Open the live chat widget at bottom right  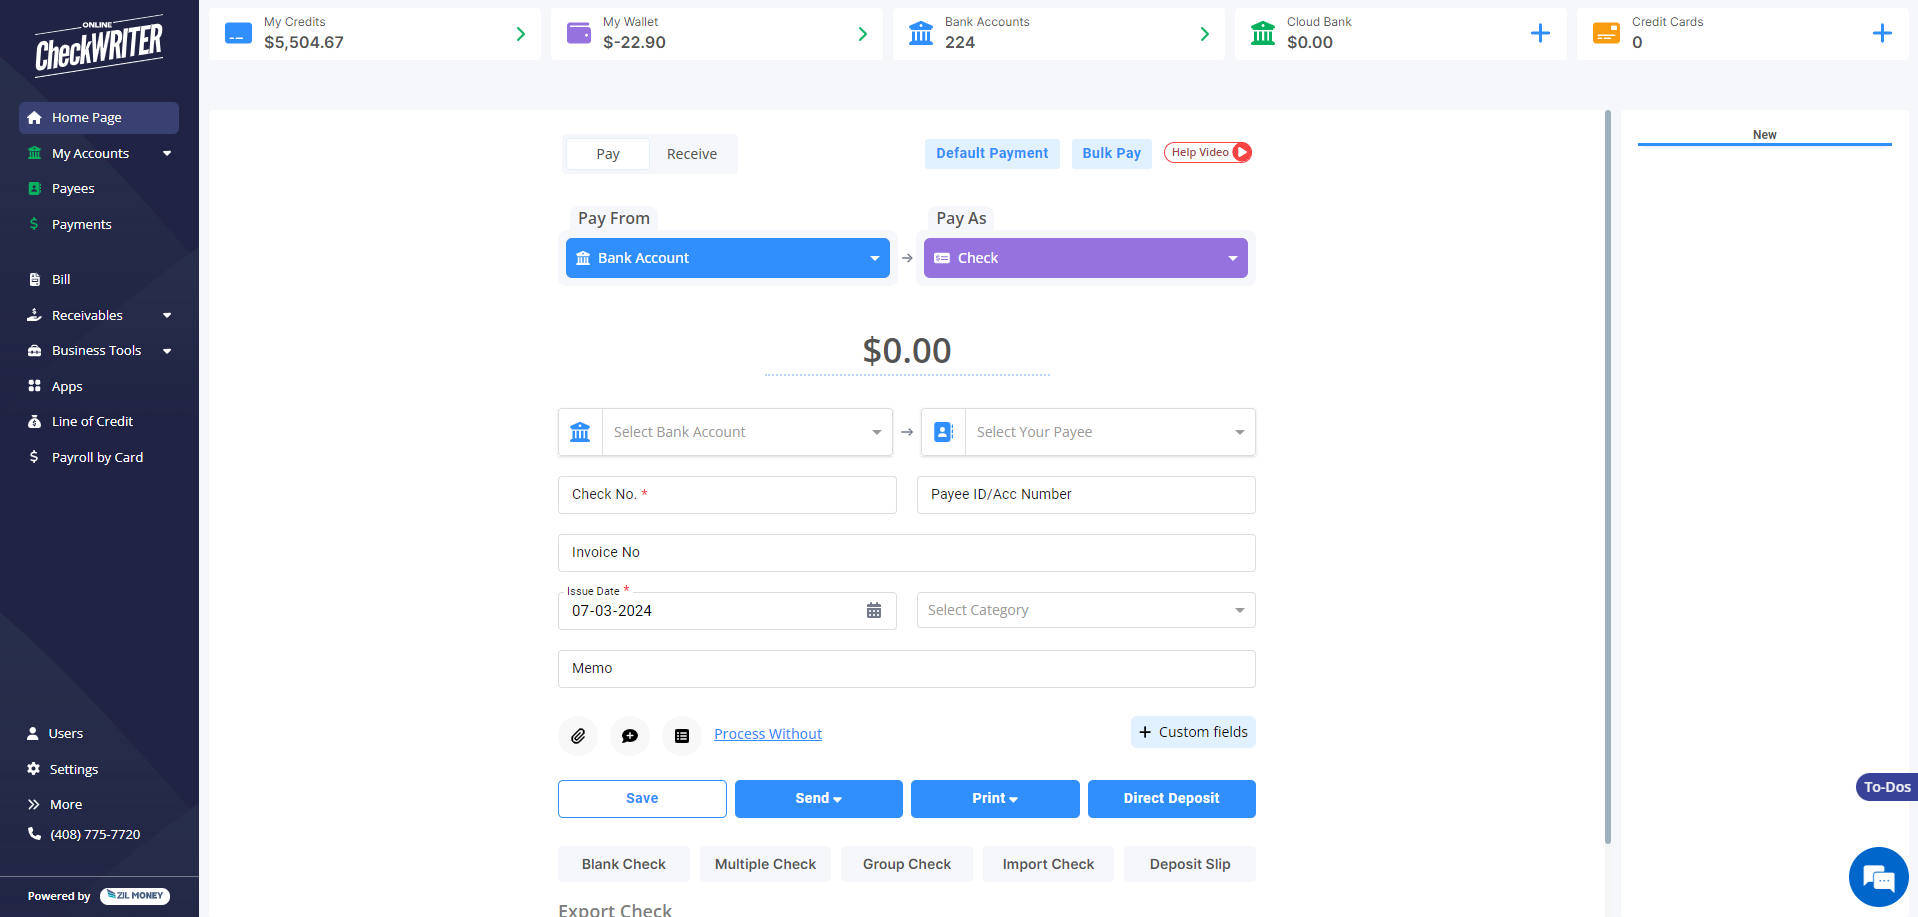coord(1878,877)
